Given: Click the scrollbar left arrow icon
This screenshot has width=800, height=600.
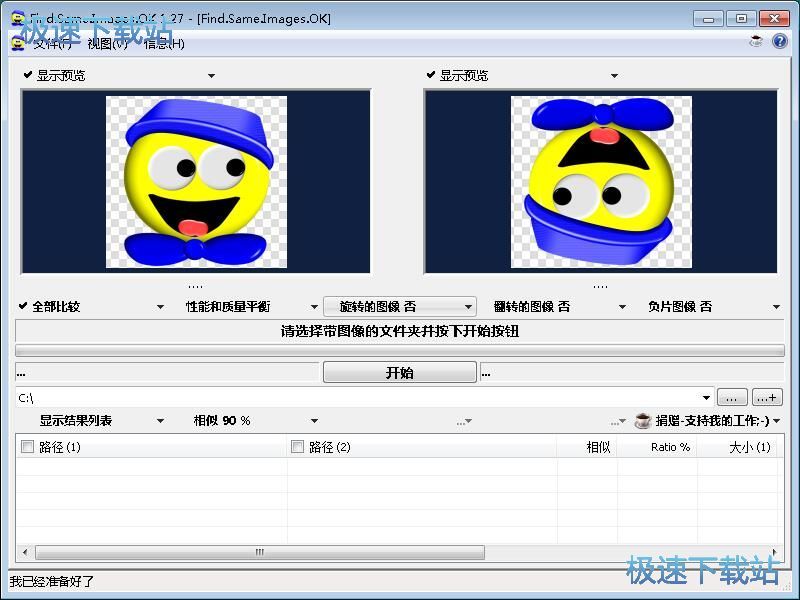Looking at the screenshot, I should [25, 552].
